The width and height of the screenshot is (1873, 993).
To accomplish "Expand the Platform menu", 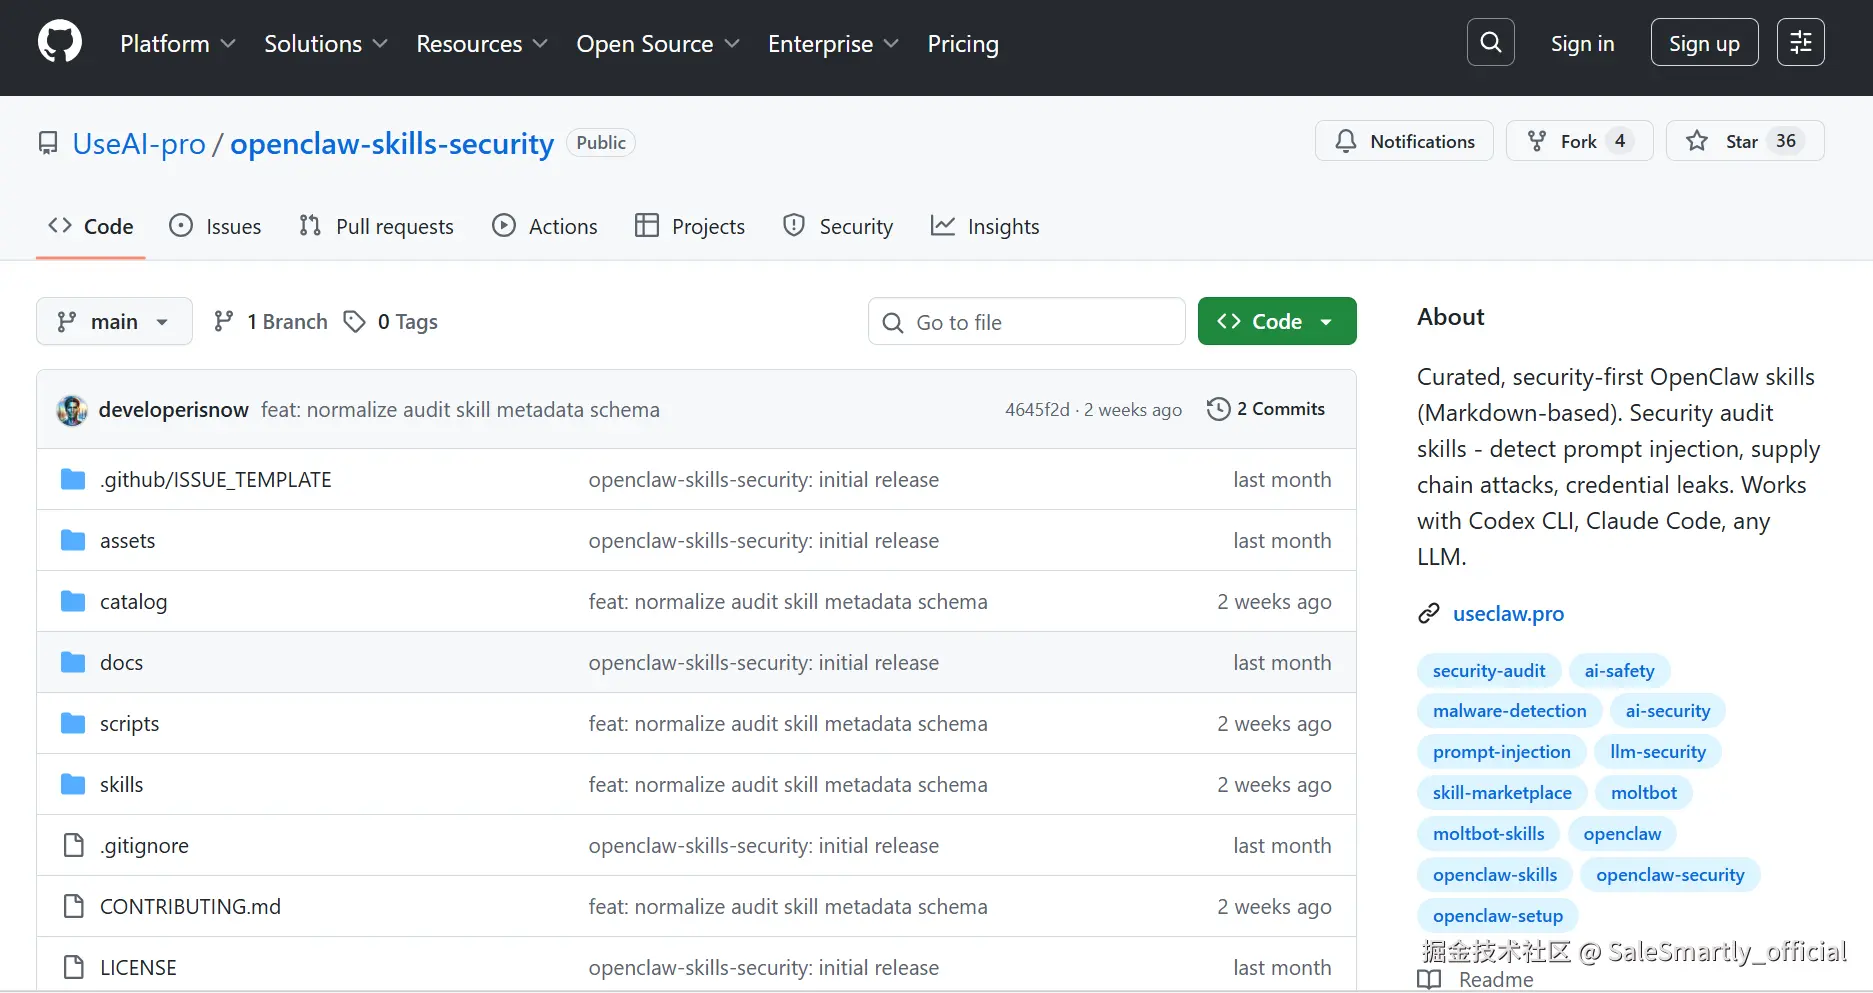I will 178,44.
